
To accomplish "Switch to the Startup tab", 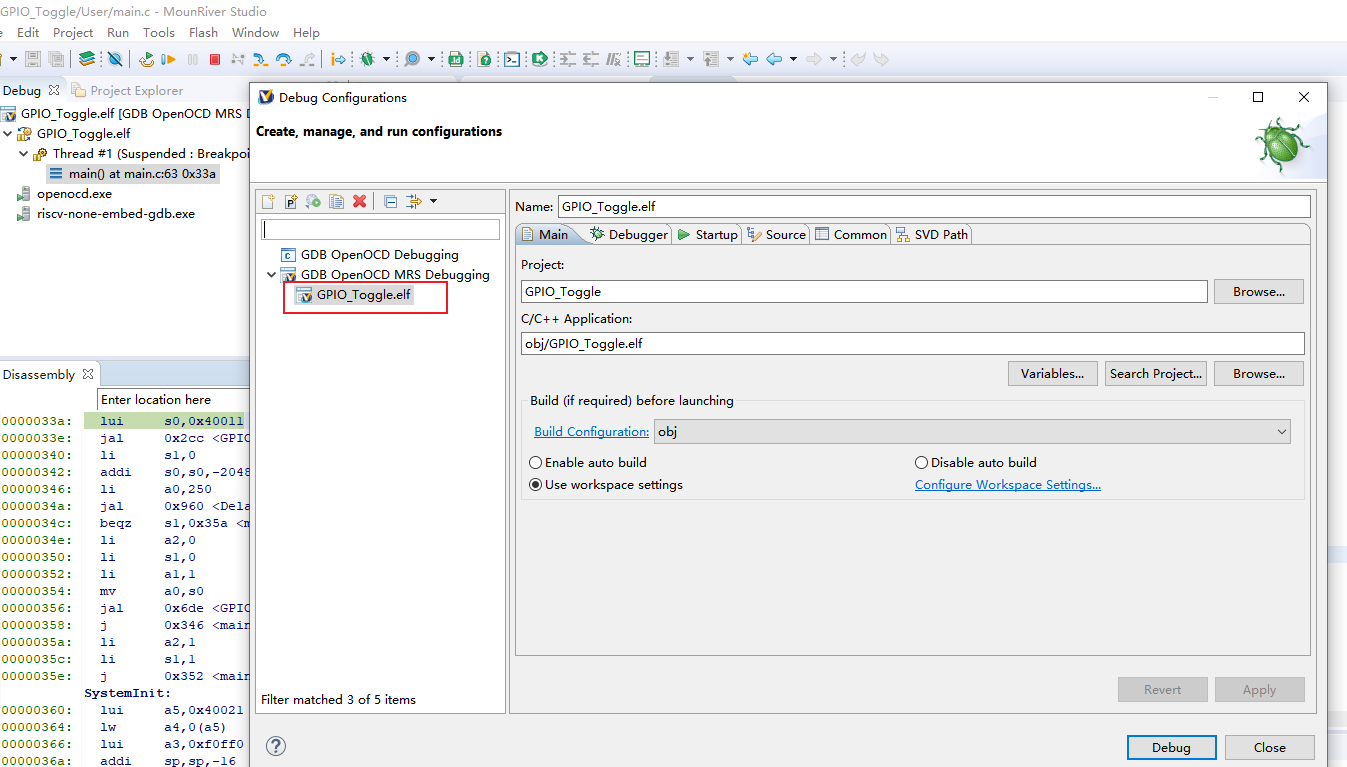I will [x=707, y=234].
